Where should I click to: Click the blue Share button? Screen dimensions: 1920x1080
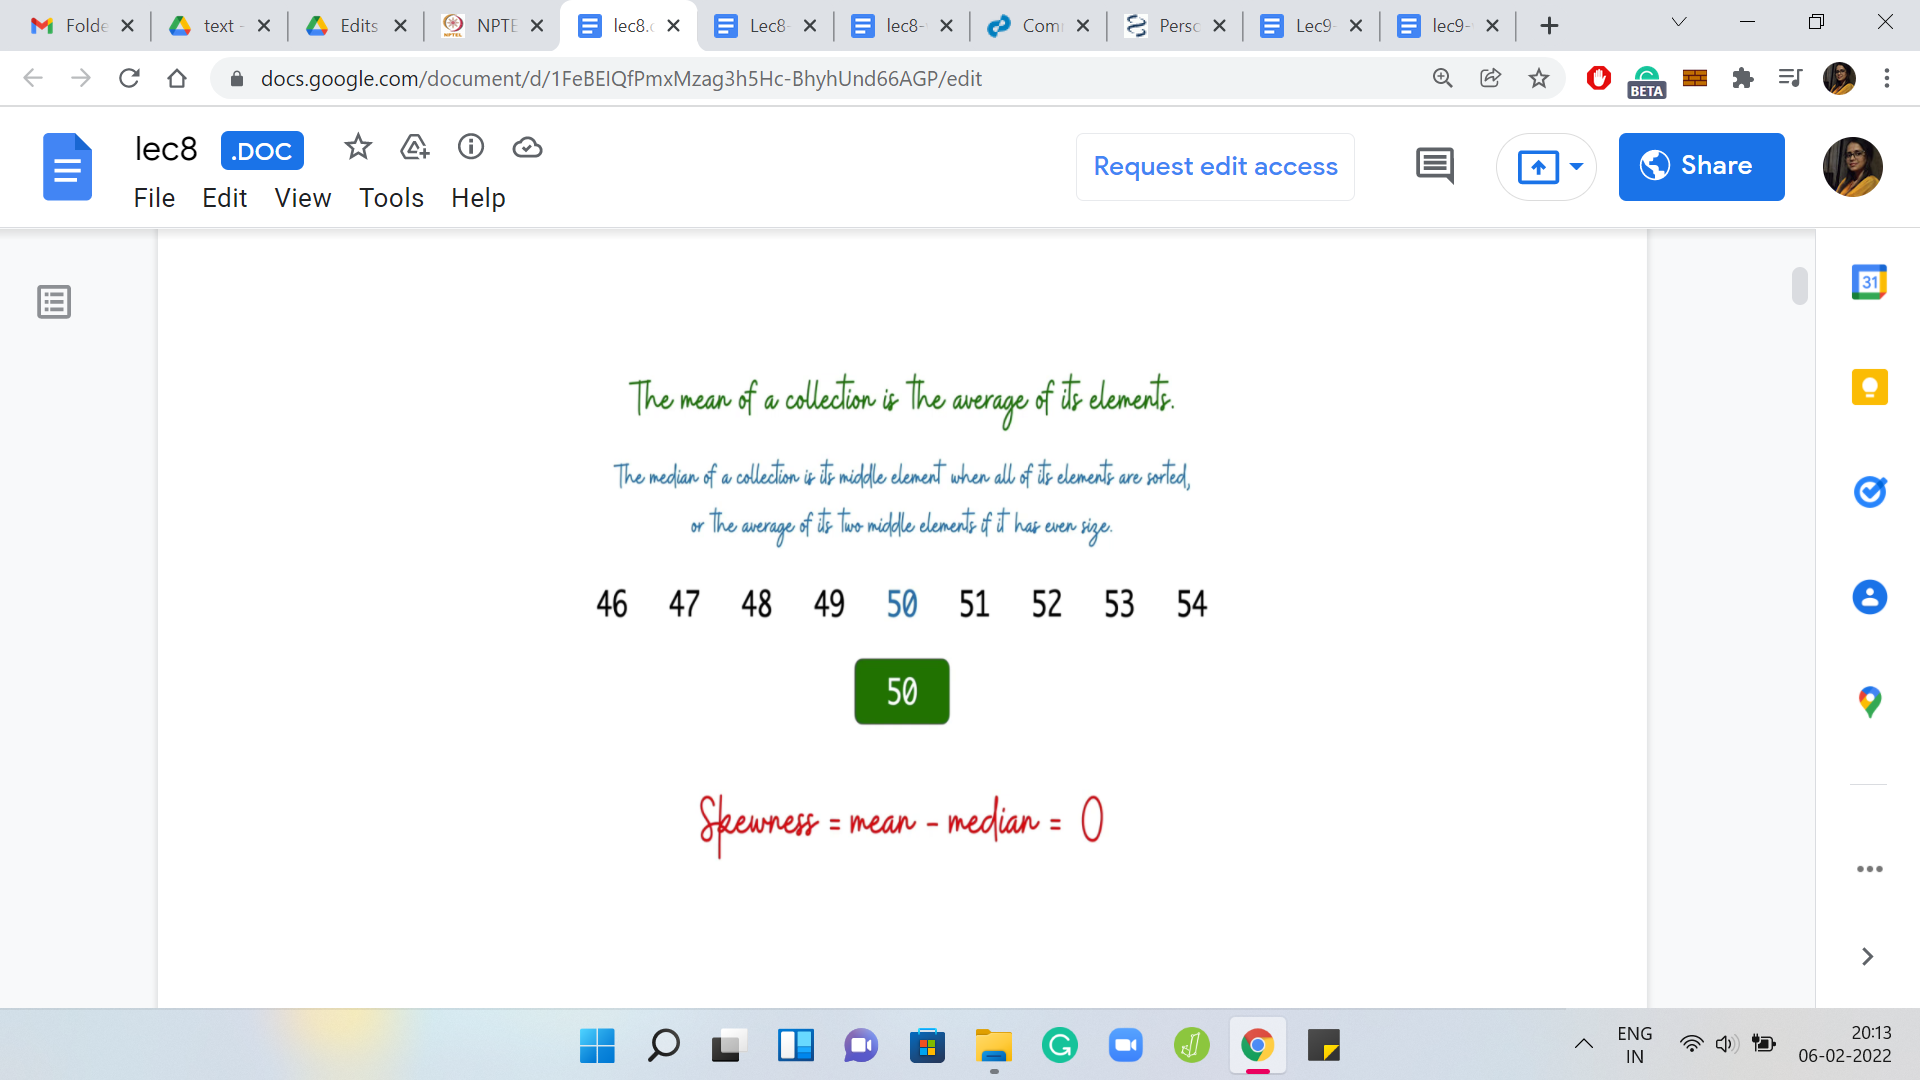(1701, 166)
